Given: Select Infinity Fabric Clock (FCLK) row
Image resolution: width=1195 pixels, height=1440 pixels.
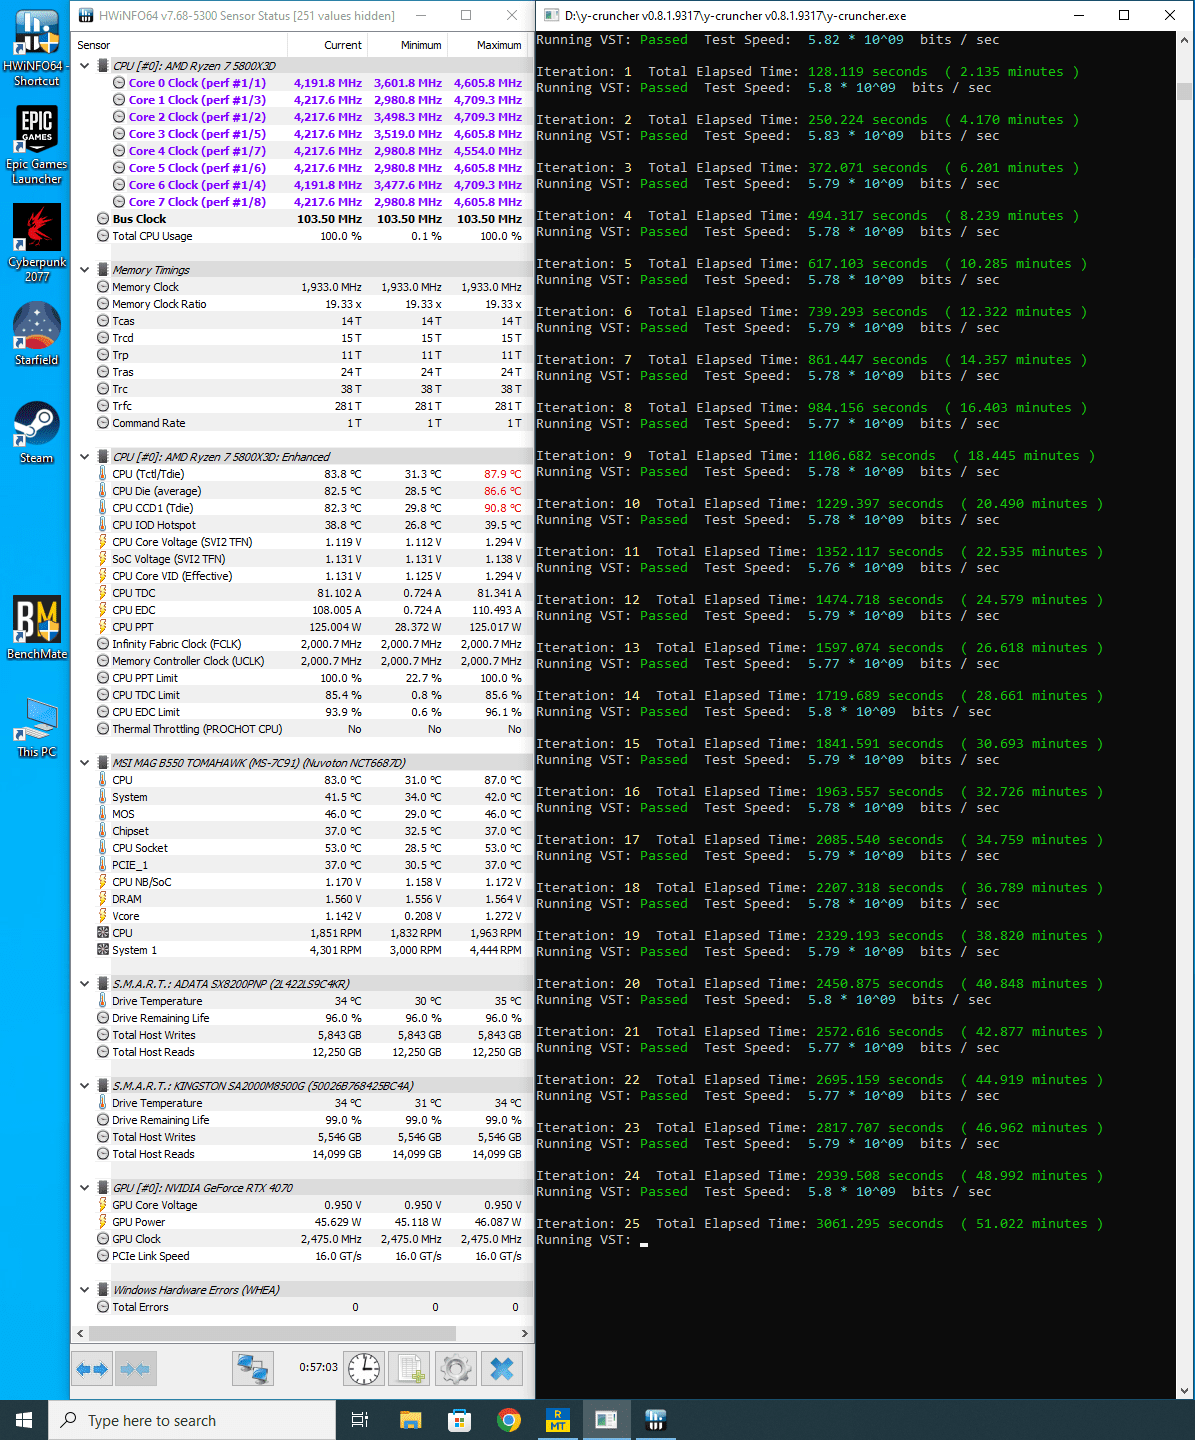Looking at the screenshot, I should 300,644.
